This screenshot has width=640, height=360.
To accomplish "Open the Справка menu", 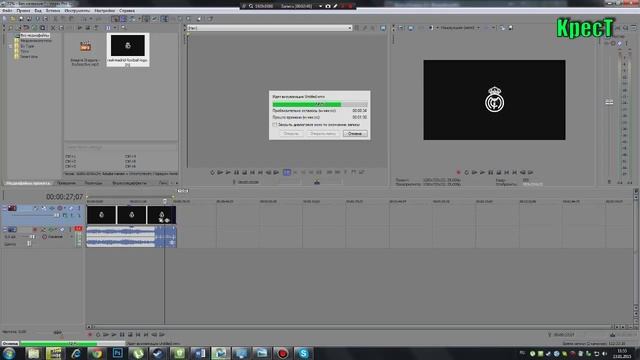I will click(127, 11).
